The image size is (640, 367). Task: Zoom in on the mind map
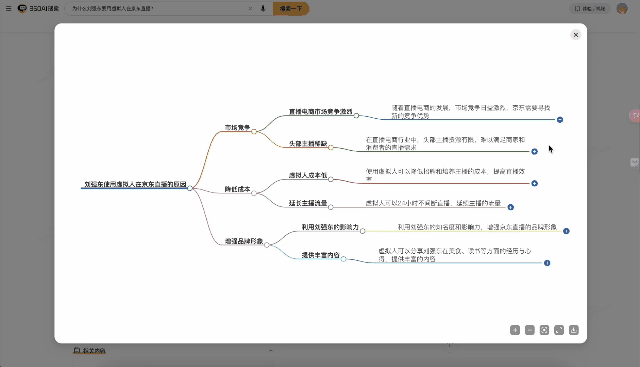(515, 330)
